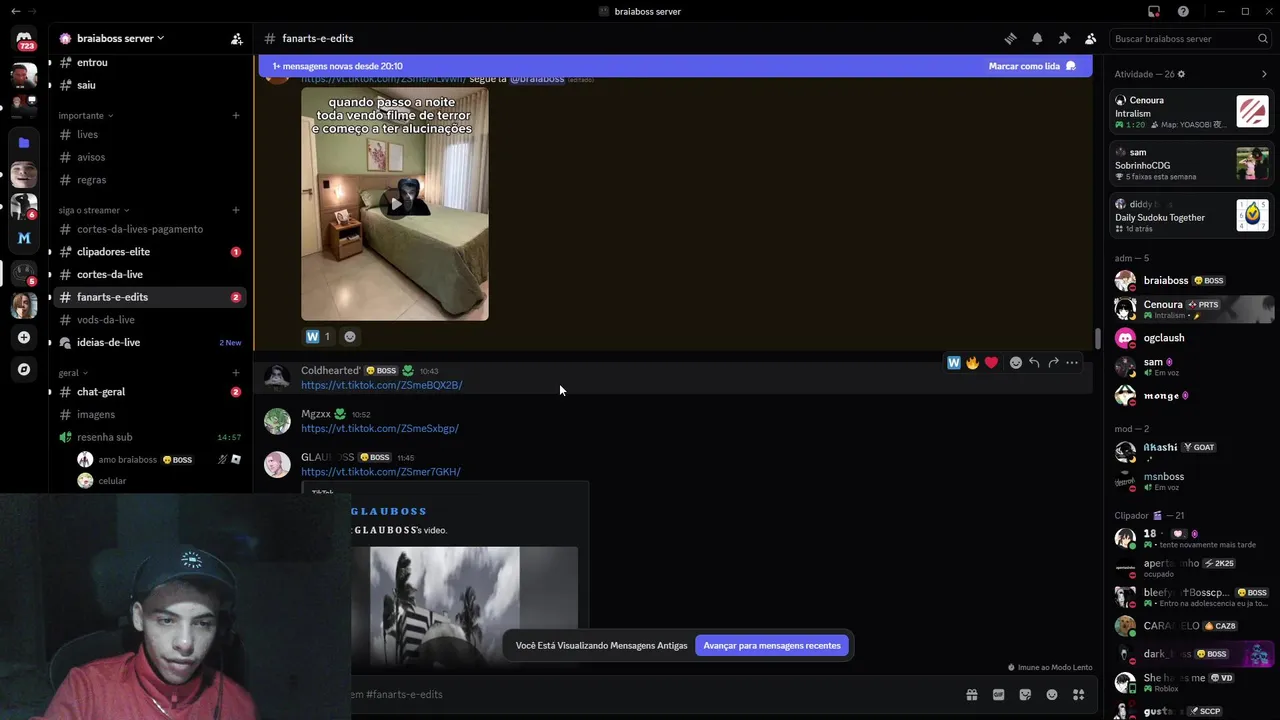1280x720 pixels.
Task: Open GIF picker in message bar
Action: [x=998, y=694]
